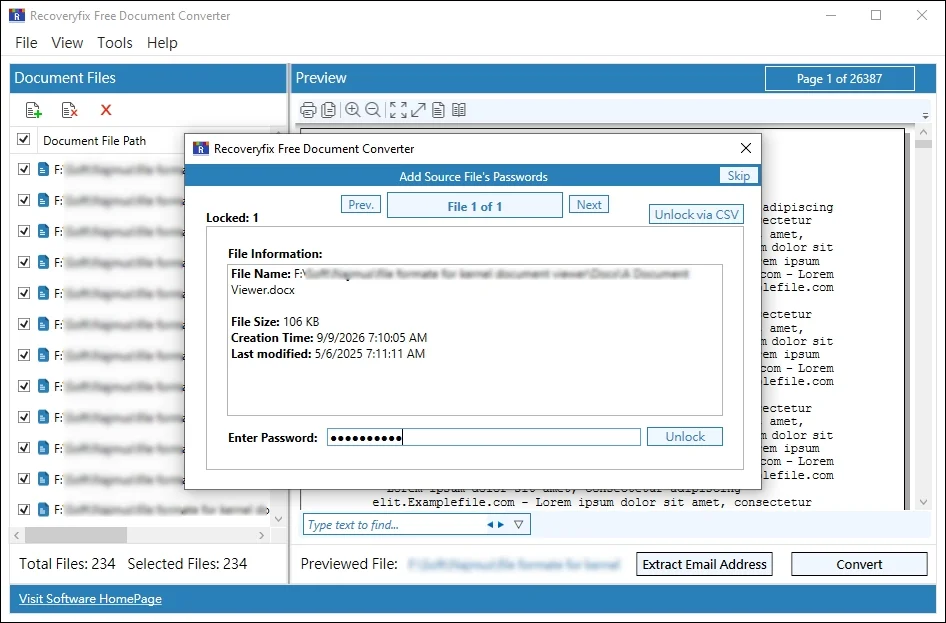946x623 pixels.
Task: Open the Tools menu
Action: [115, 43]
